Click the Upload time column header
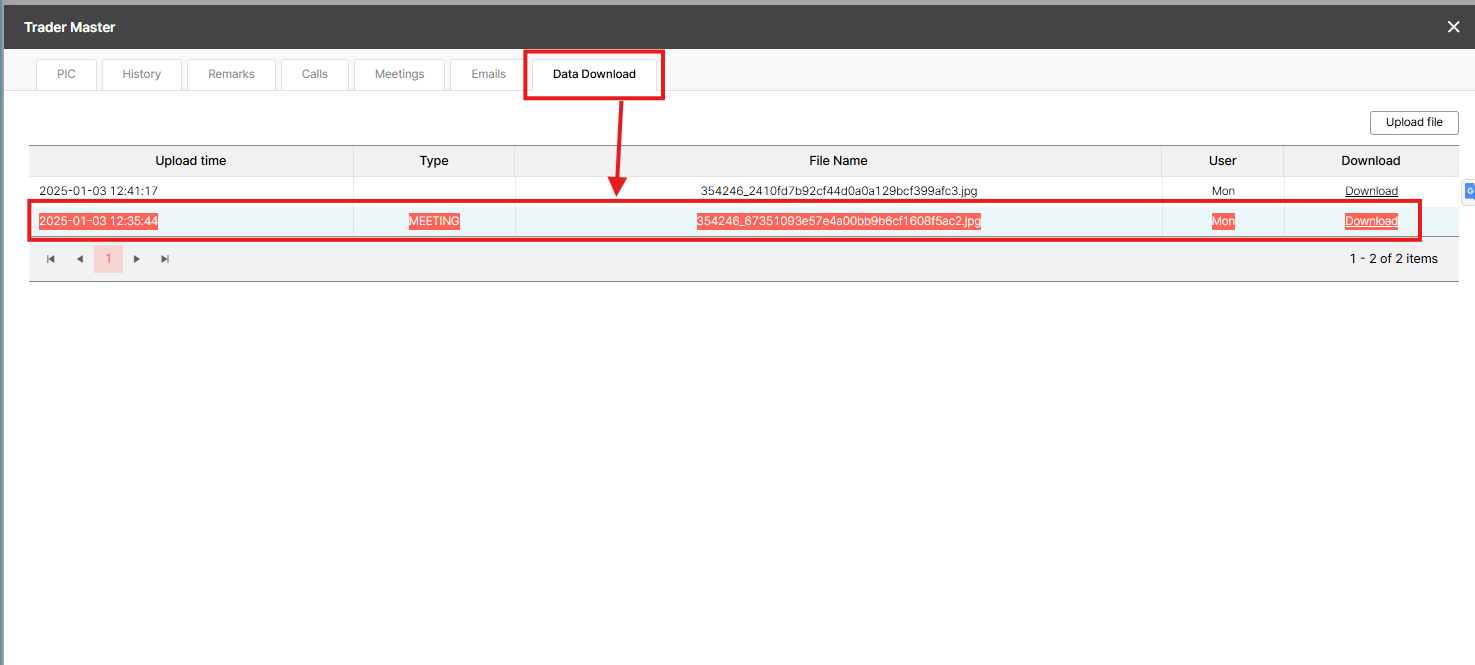Image resolution: width=1475 pixels, height=665 pixels. coord(191,161)
